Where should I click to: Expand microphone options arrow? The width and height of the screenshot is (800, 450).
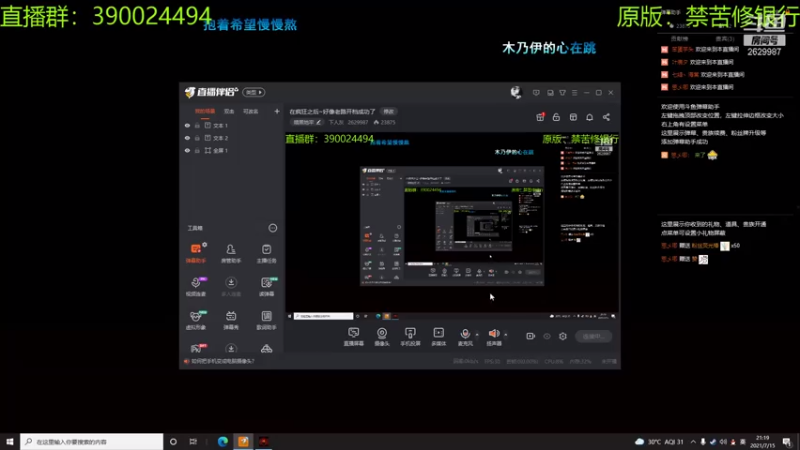coord(477,335)
